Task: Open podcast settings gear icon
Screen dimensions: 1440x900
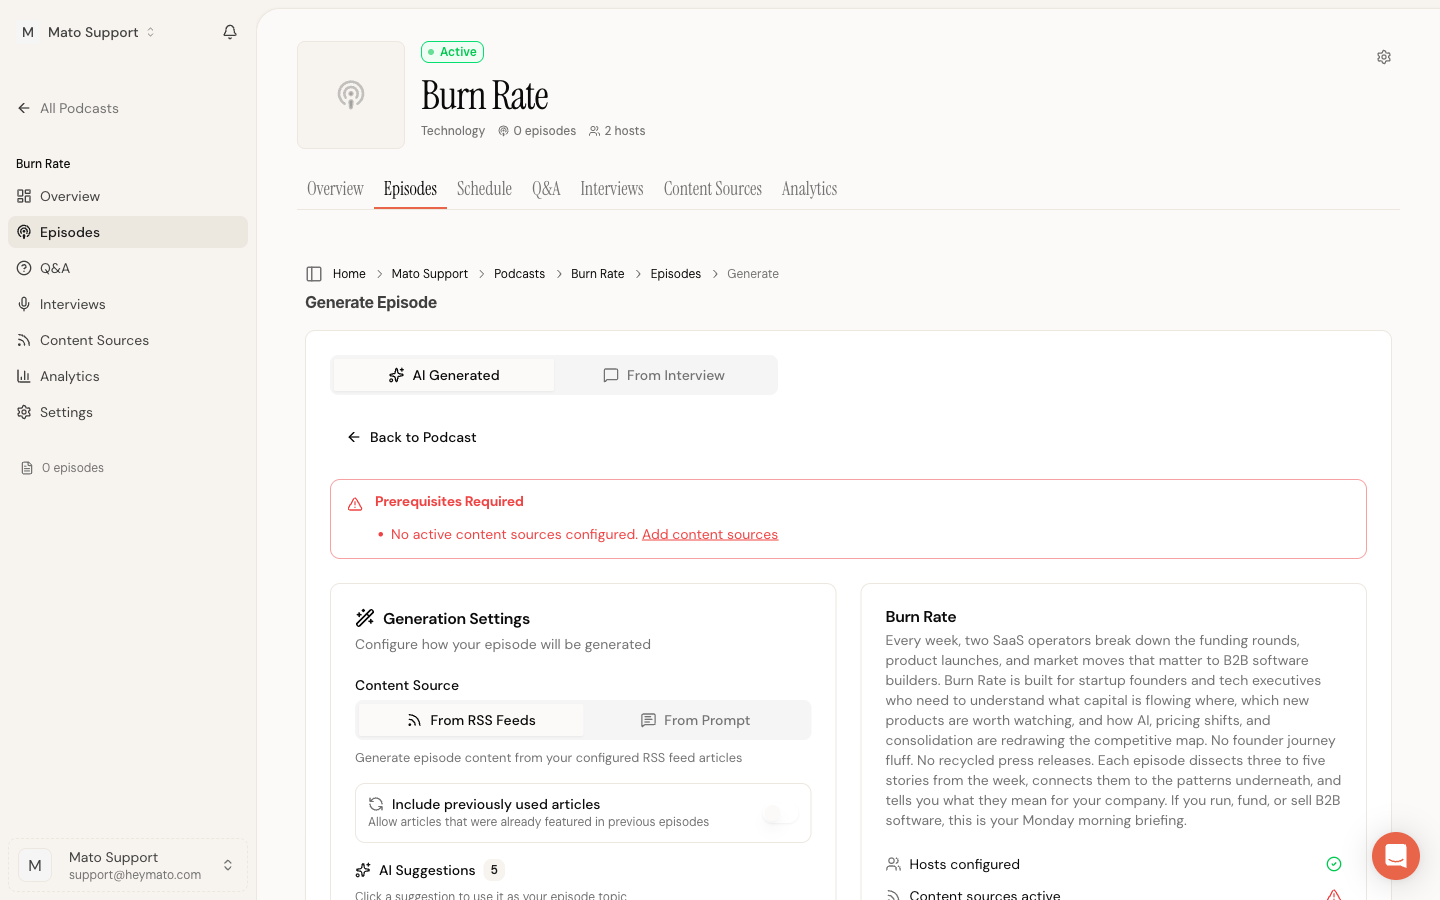Action: (x=1384, y=57)
